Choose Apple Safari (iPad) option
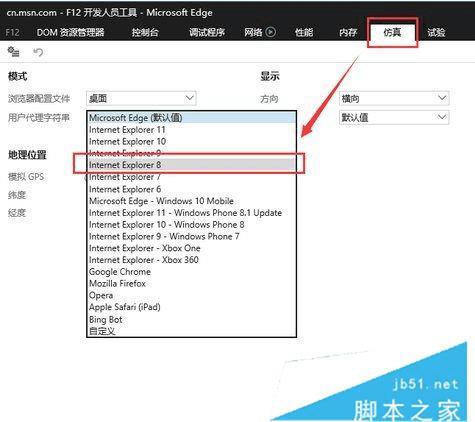 point(192,307)
